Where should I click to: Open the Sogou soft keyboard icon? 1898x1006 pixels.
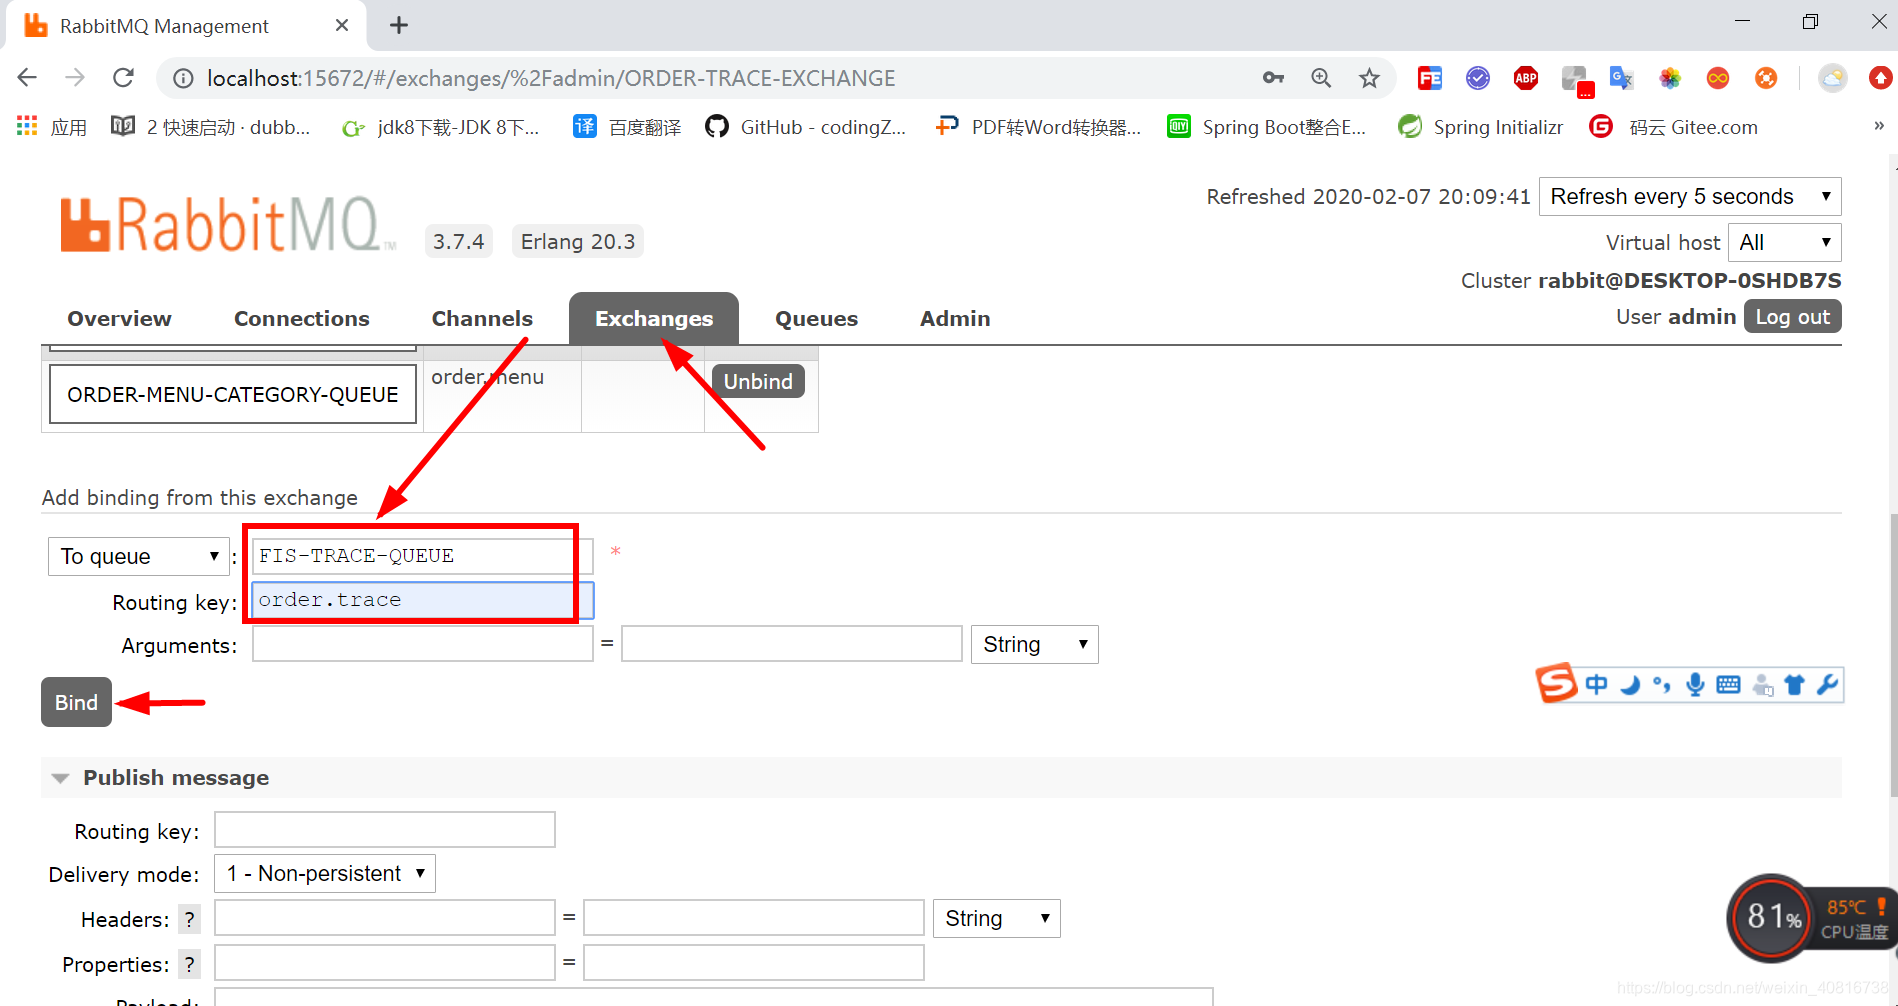point(1728,685)
